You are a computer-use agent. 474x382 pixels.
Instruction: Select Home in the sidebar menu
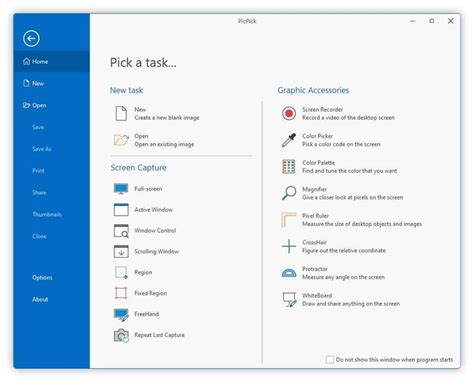point(51,62)
